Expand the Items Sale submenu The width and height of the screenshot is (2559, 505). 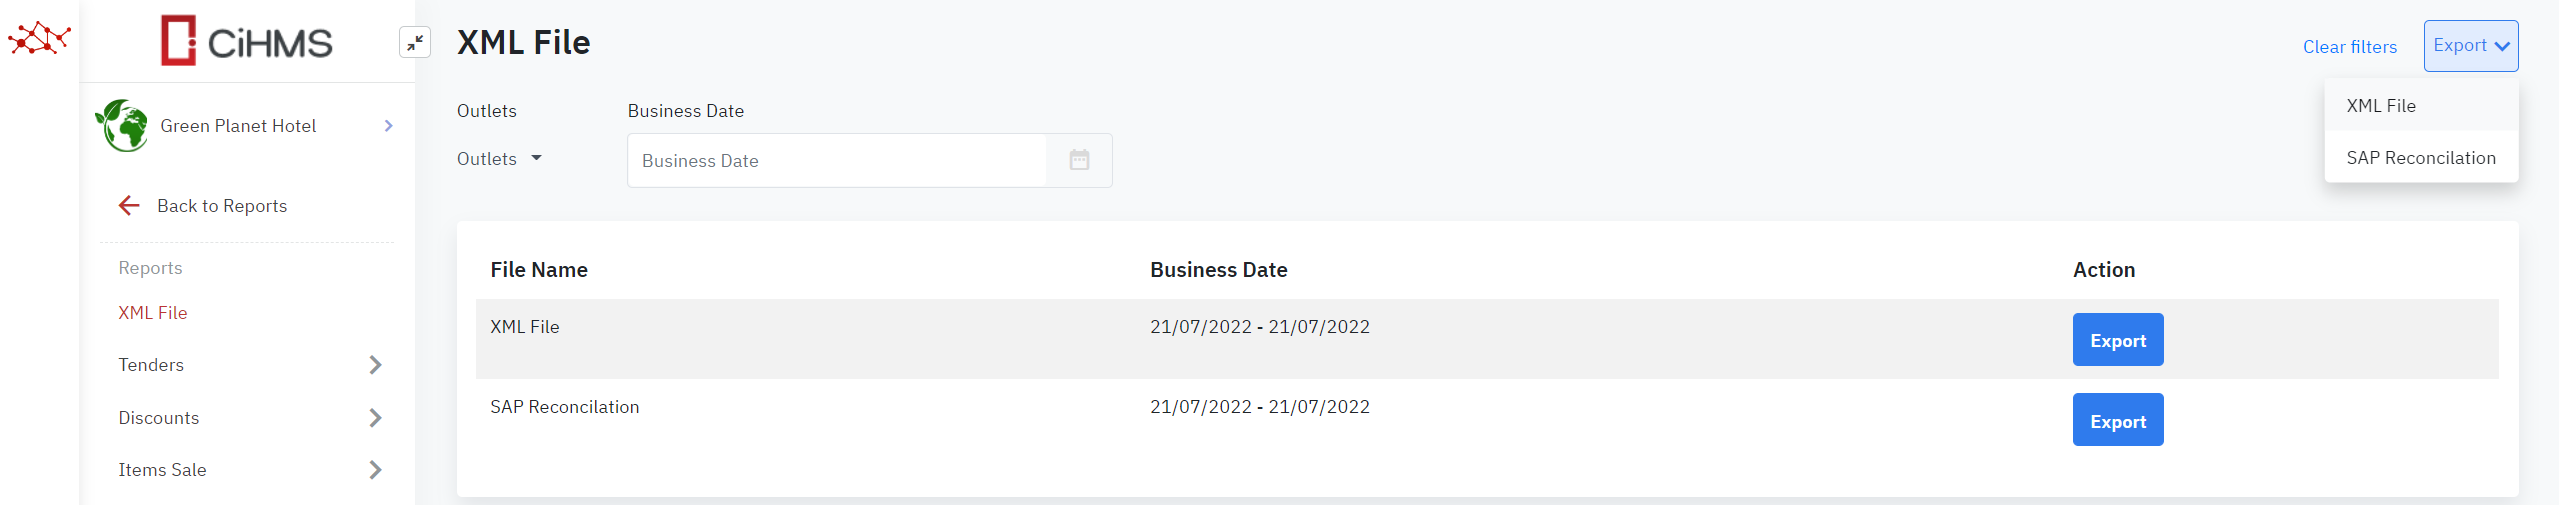375,470
